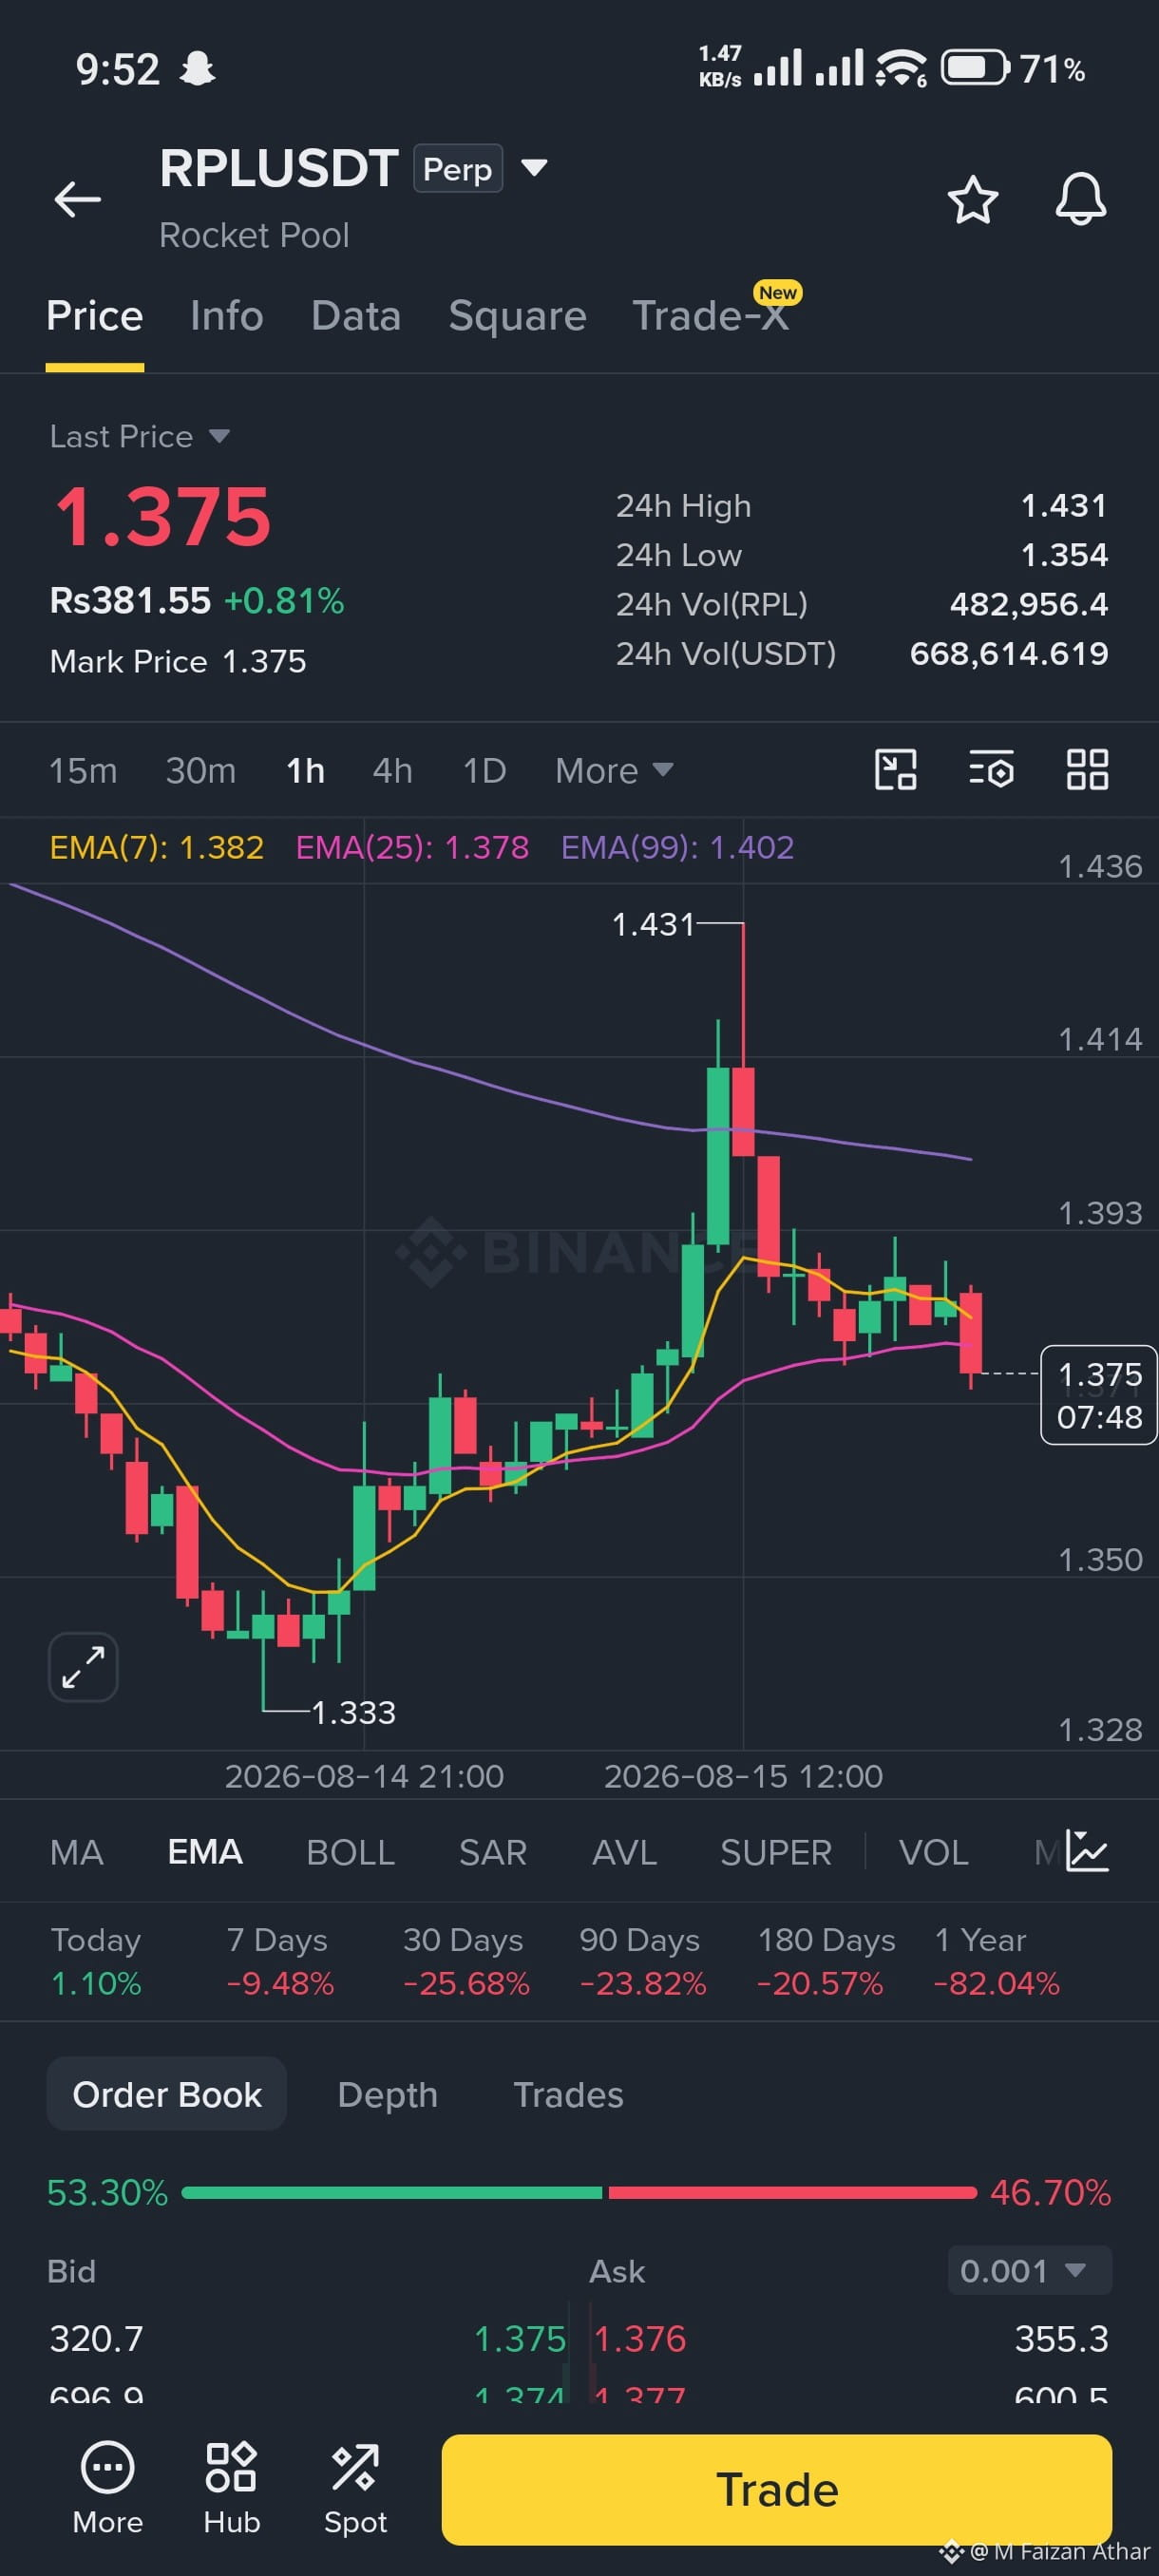Show the Depth tab
Viewport: 1159px width, 2576px height.
388,2094
